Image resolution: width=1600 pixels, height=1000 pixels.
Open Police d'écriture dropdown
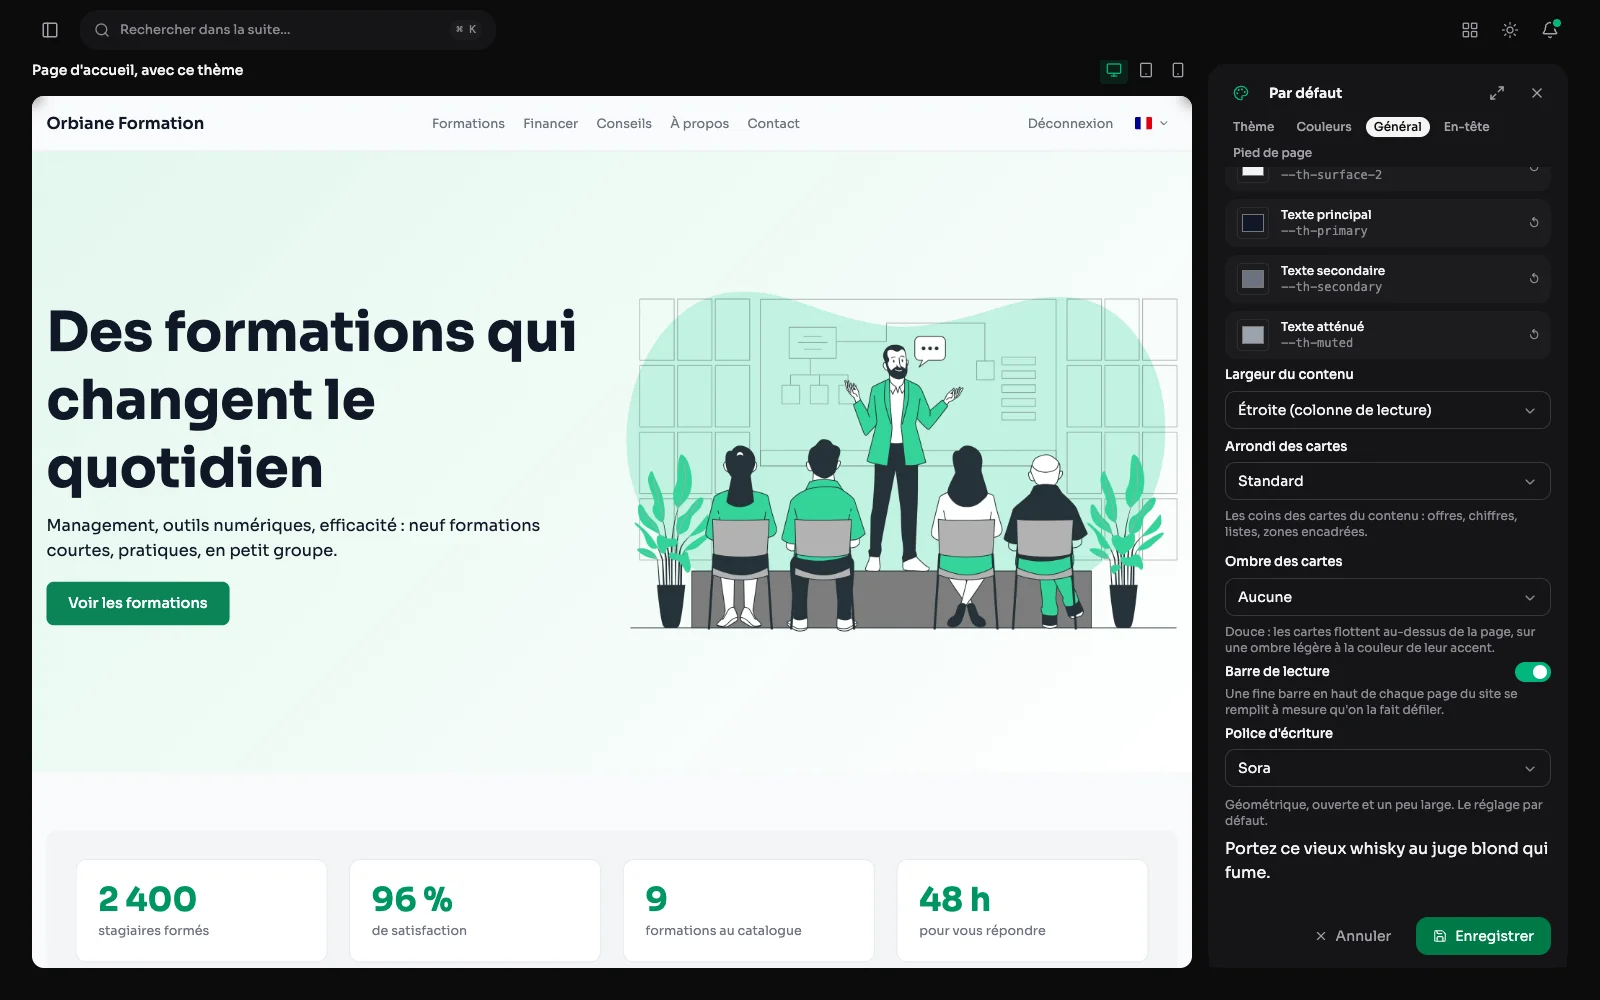(1387, 768)
